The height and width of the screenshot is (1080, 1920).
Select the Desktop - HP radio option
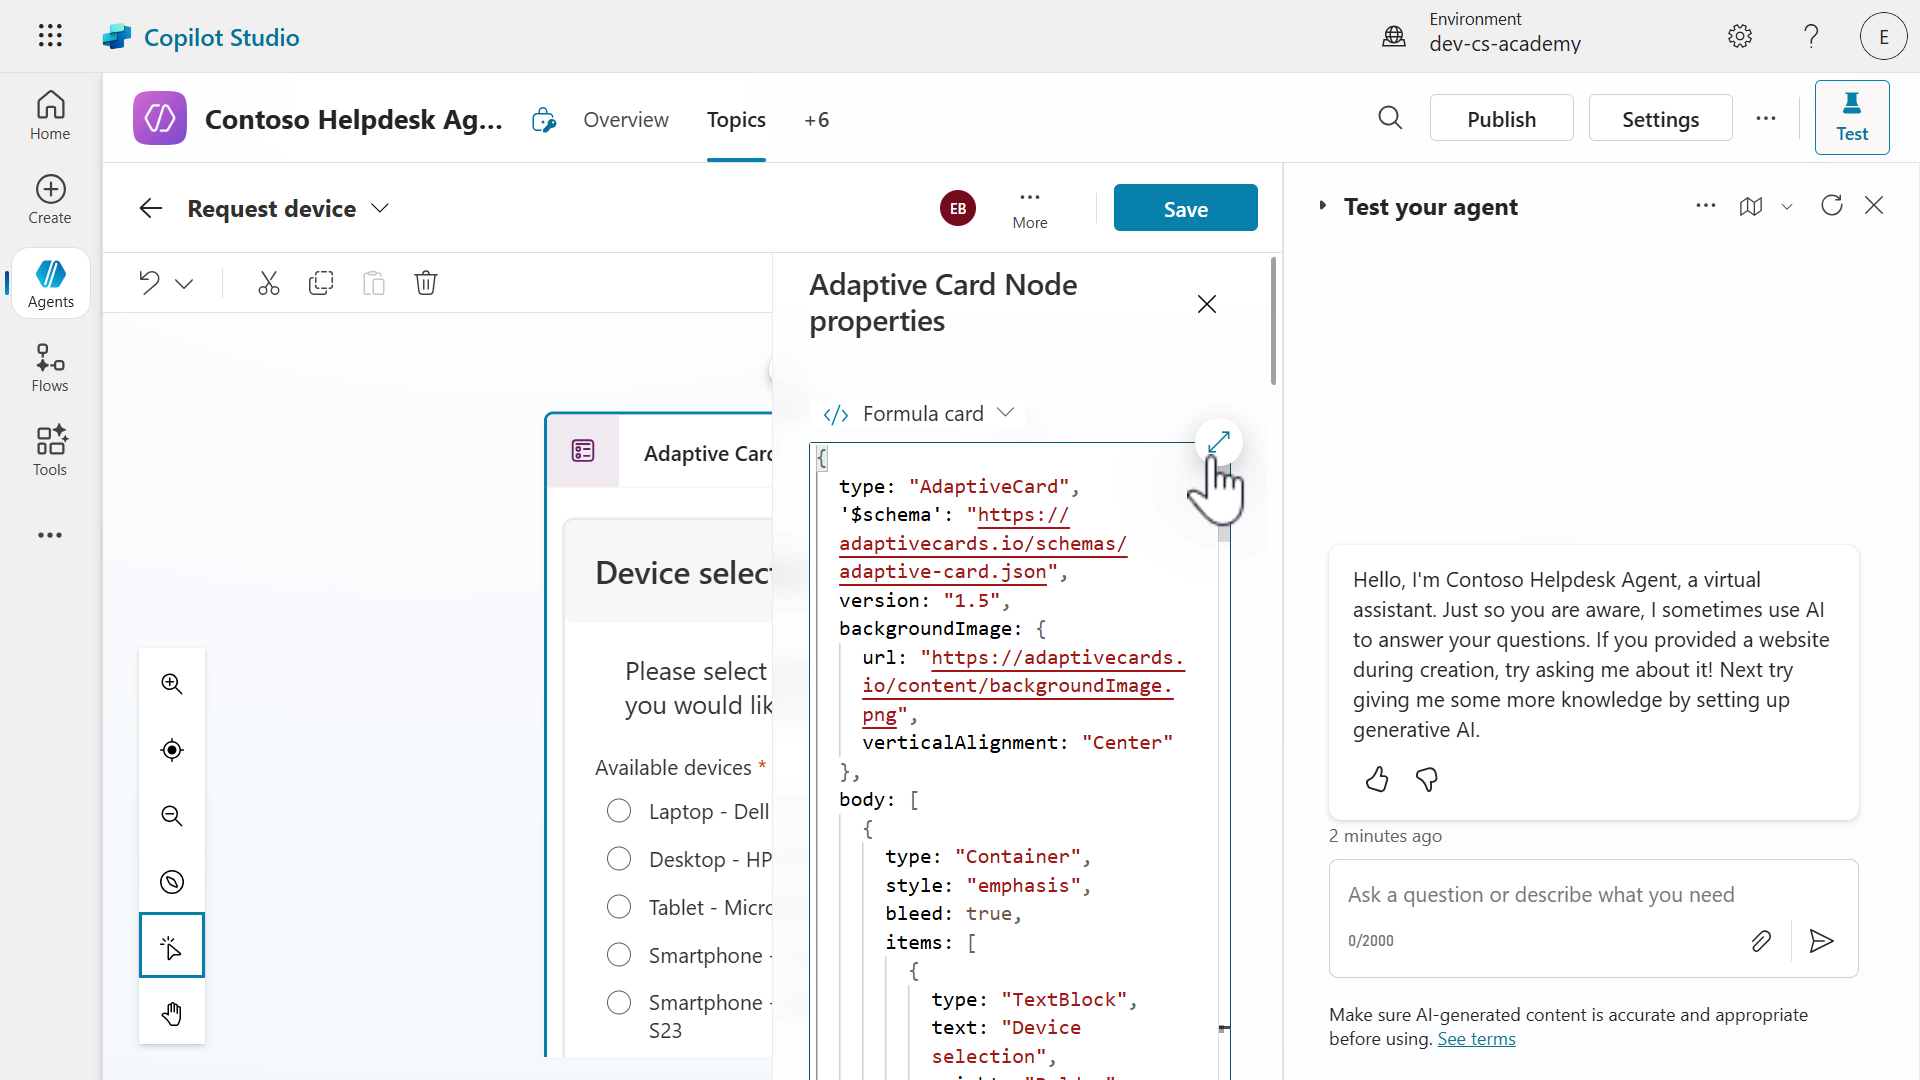619,859
